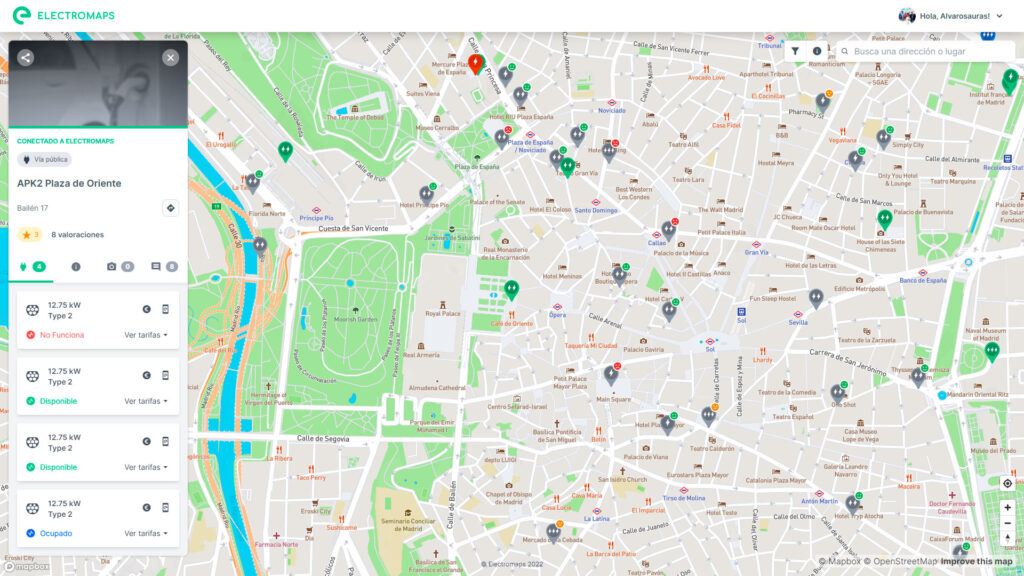Zoom in on the map

pos(1007,507)
